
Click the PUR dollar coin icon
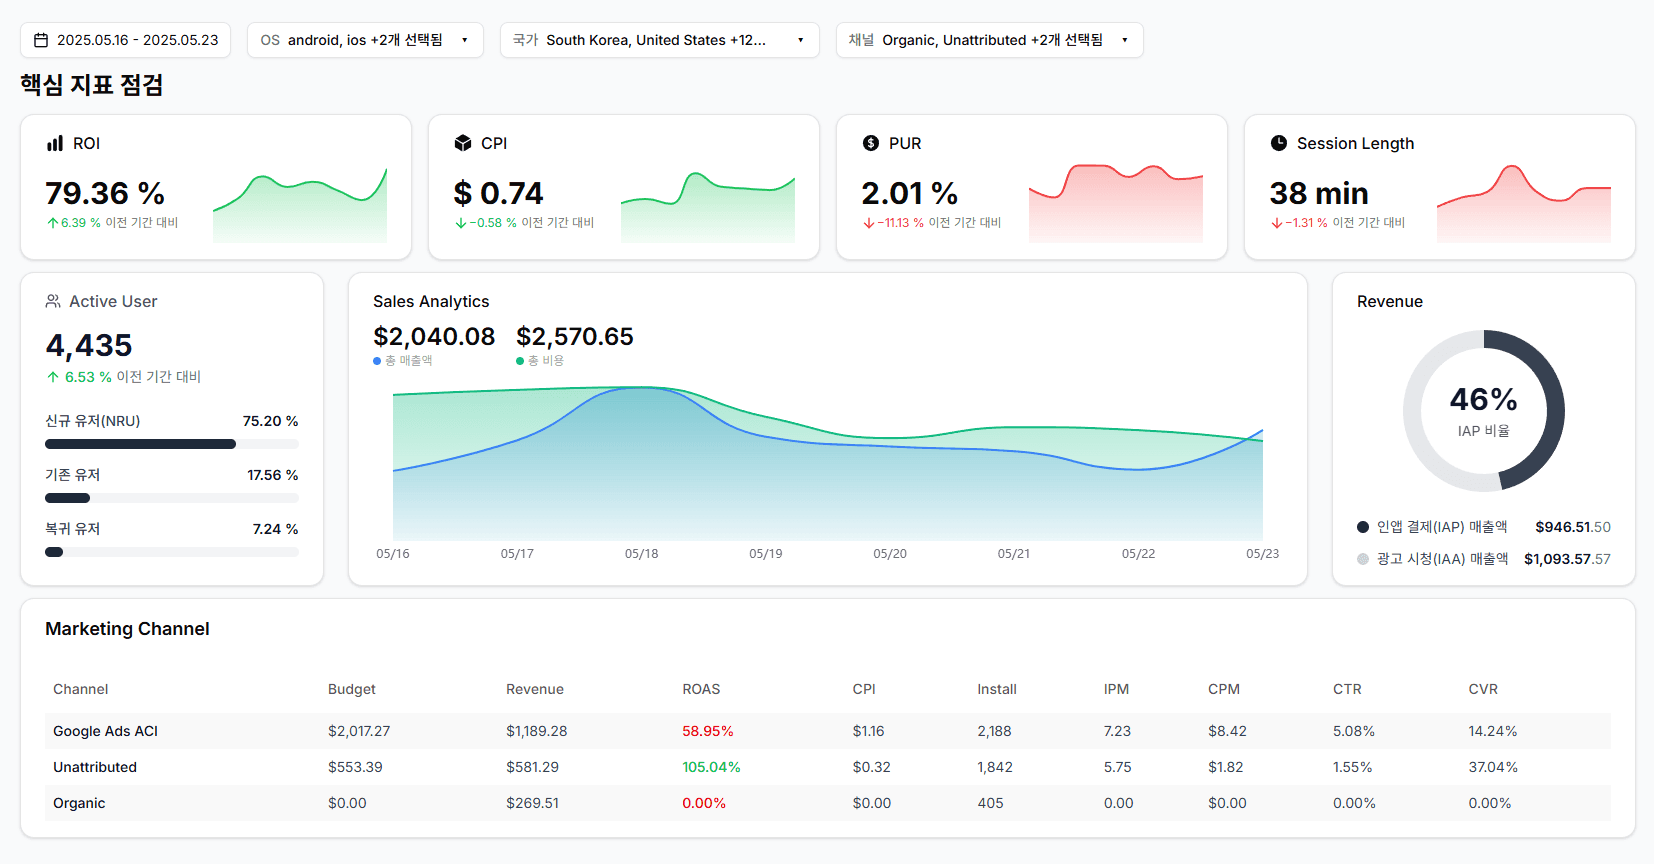coord(871,143)
